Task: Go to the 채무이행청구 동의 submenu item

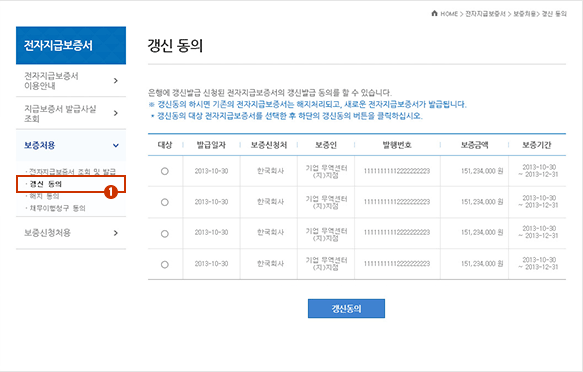Action: pos(57,208)
